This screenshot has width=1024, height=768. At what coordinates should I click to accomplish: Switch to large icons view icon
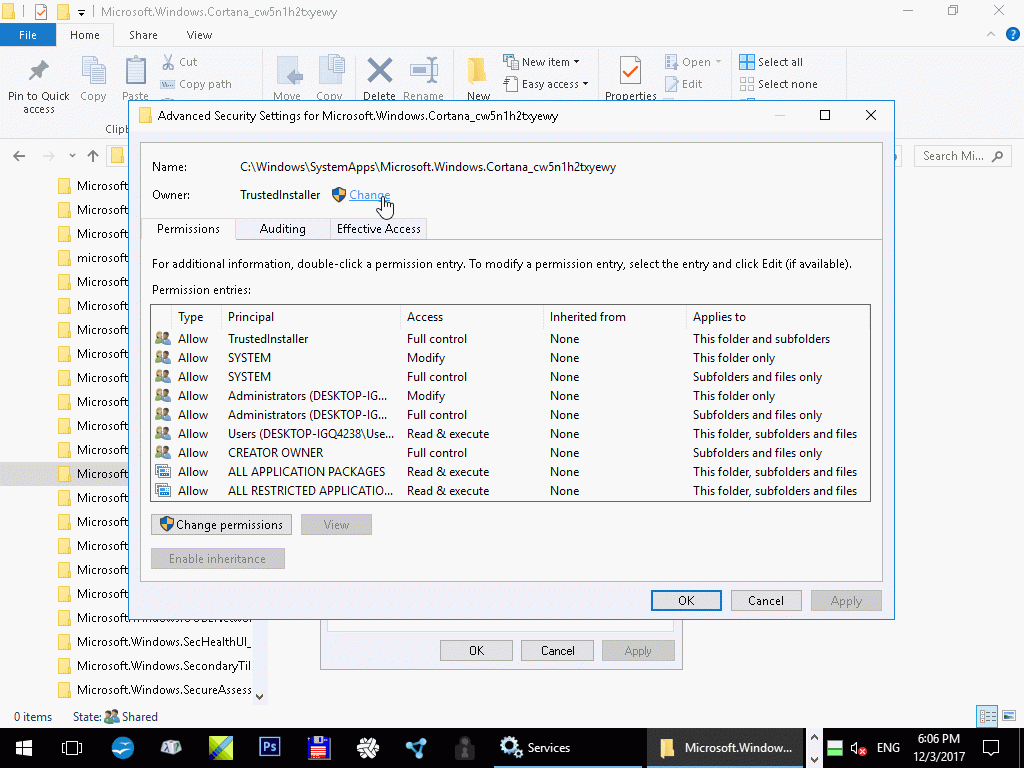click(x=1009, y=716)
